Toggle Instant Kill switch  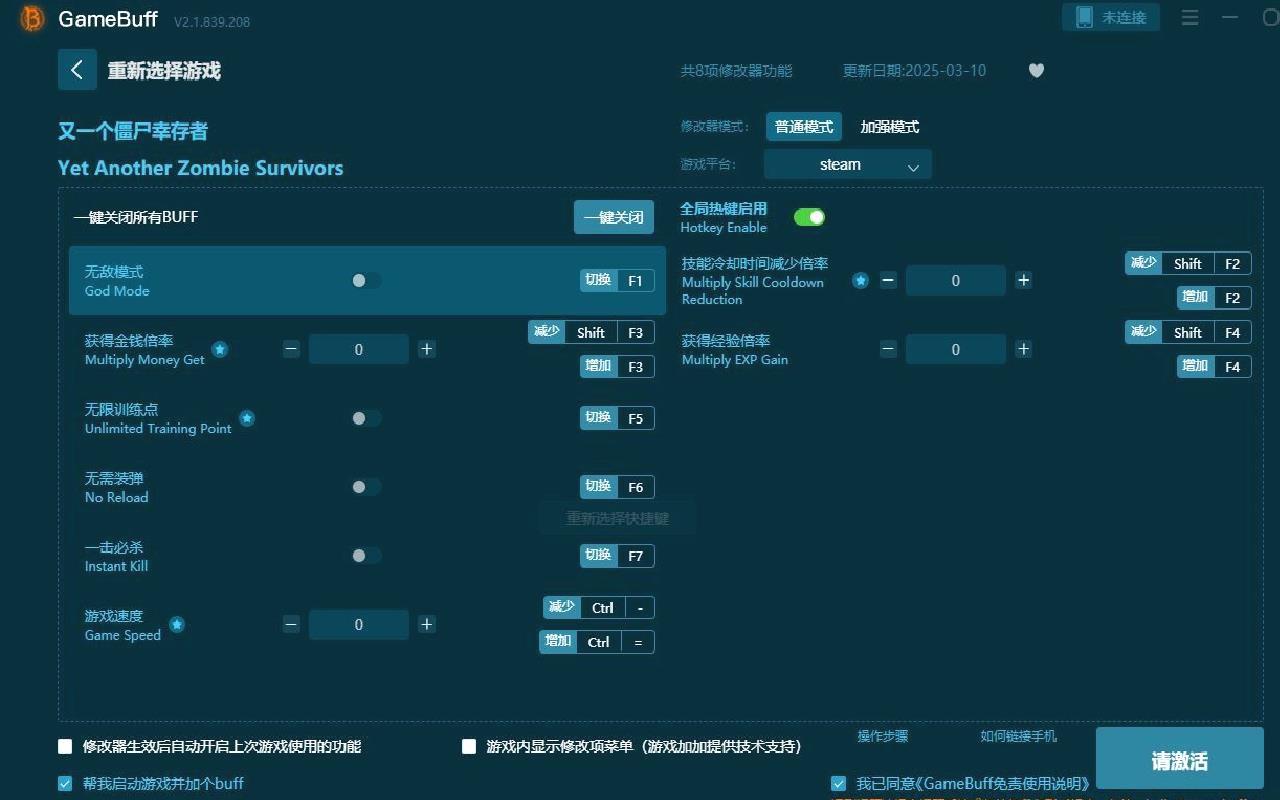click(x=366, y=555)
